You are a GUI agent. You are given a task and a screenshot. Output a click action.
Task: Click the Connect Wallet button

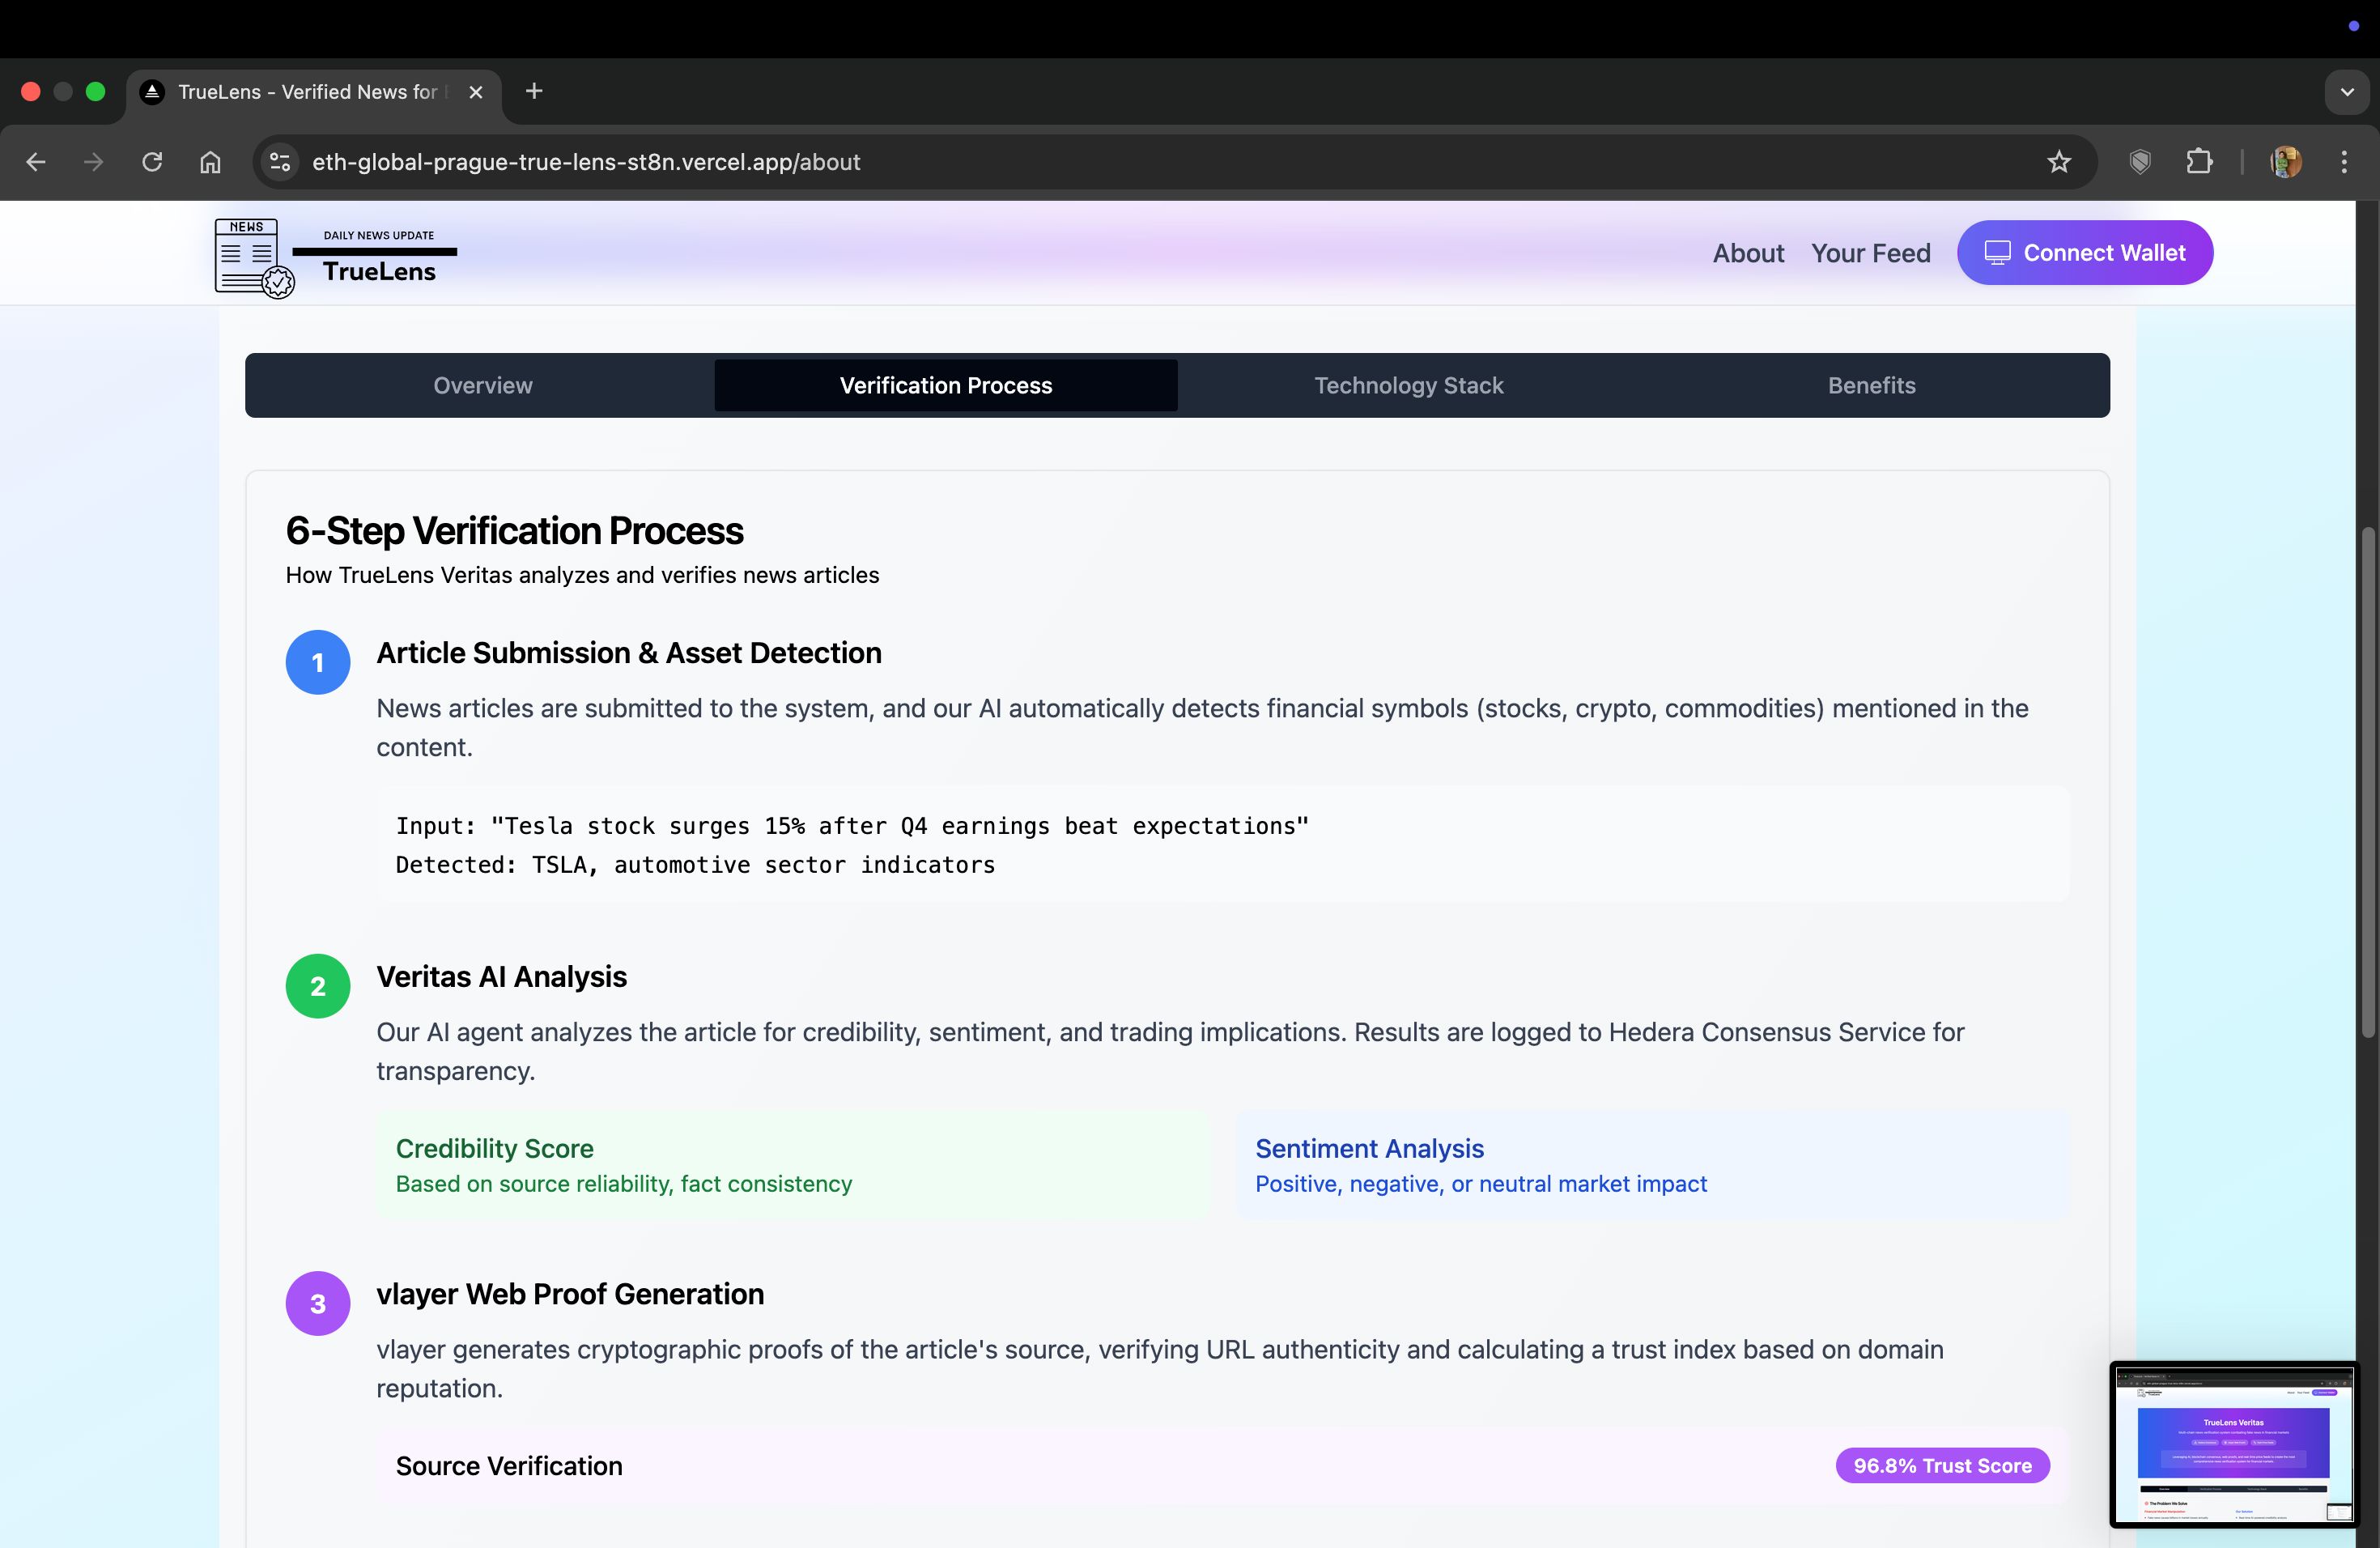point(2084,253)
